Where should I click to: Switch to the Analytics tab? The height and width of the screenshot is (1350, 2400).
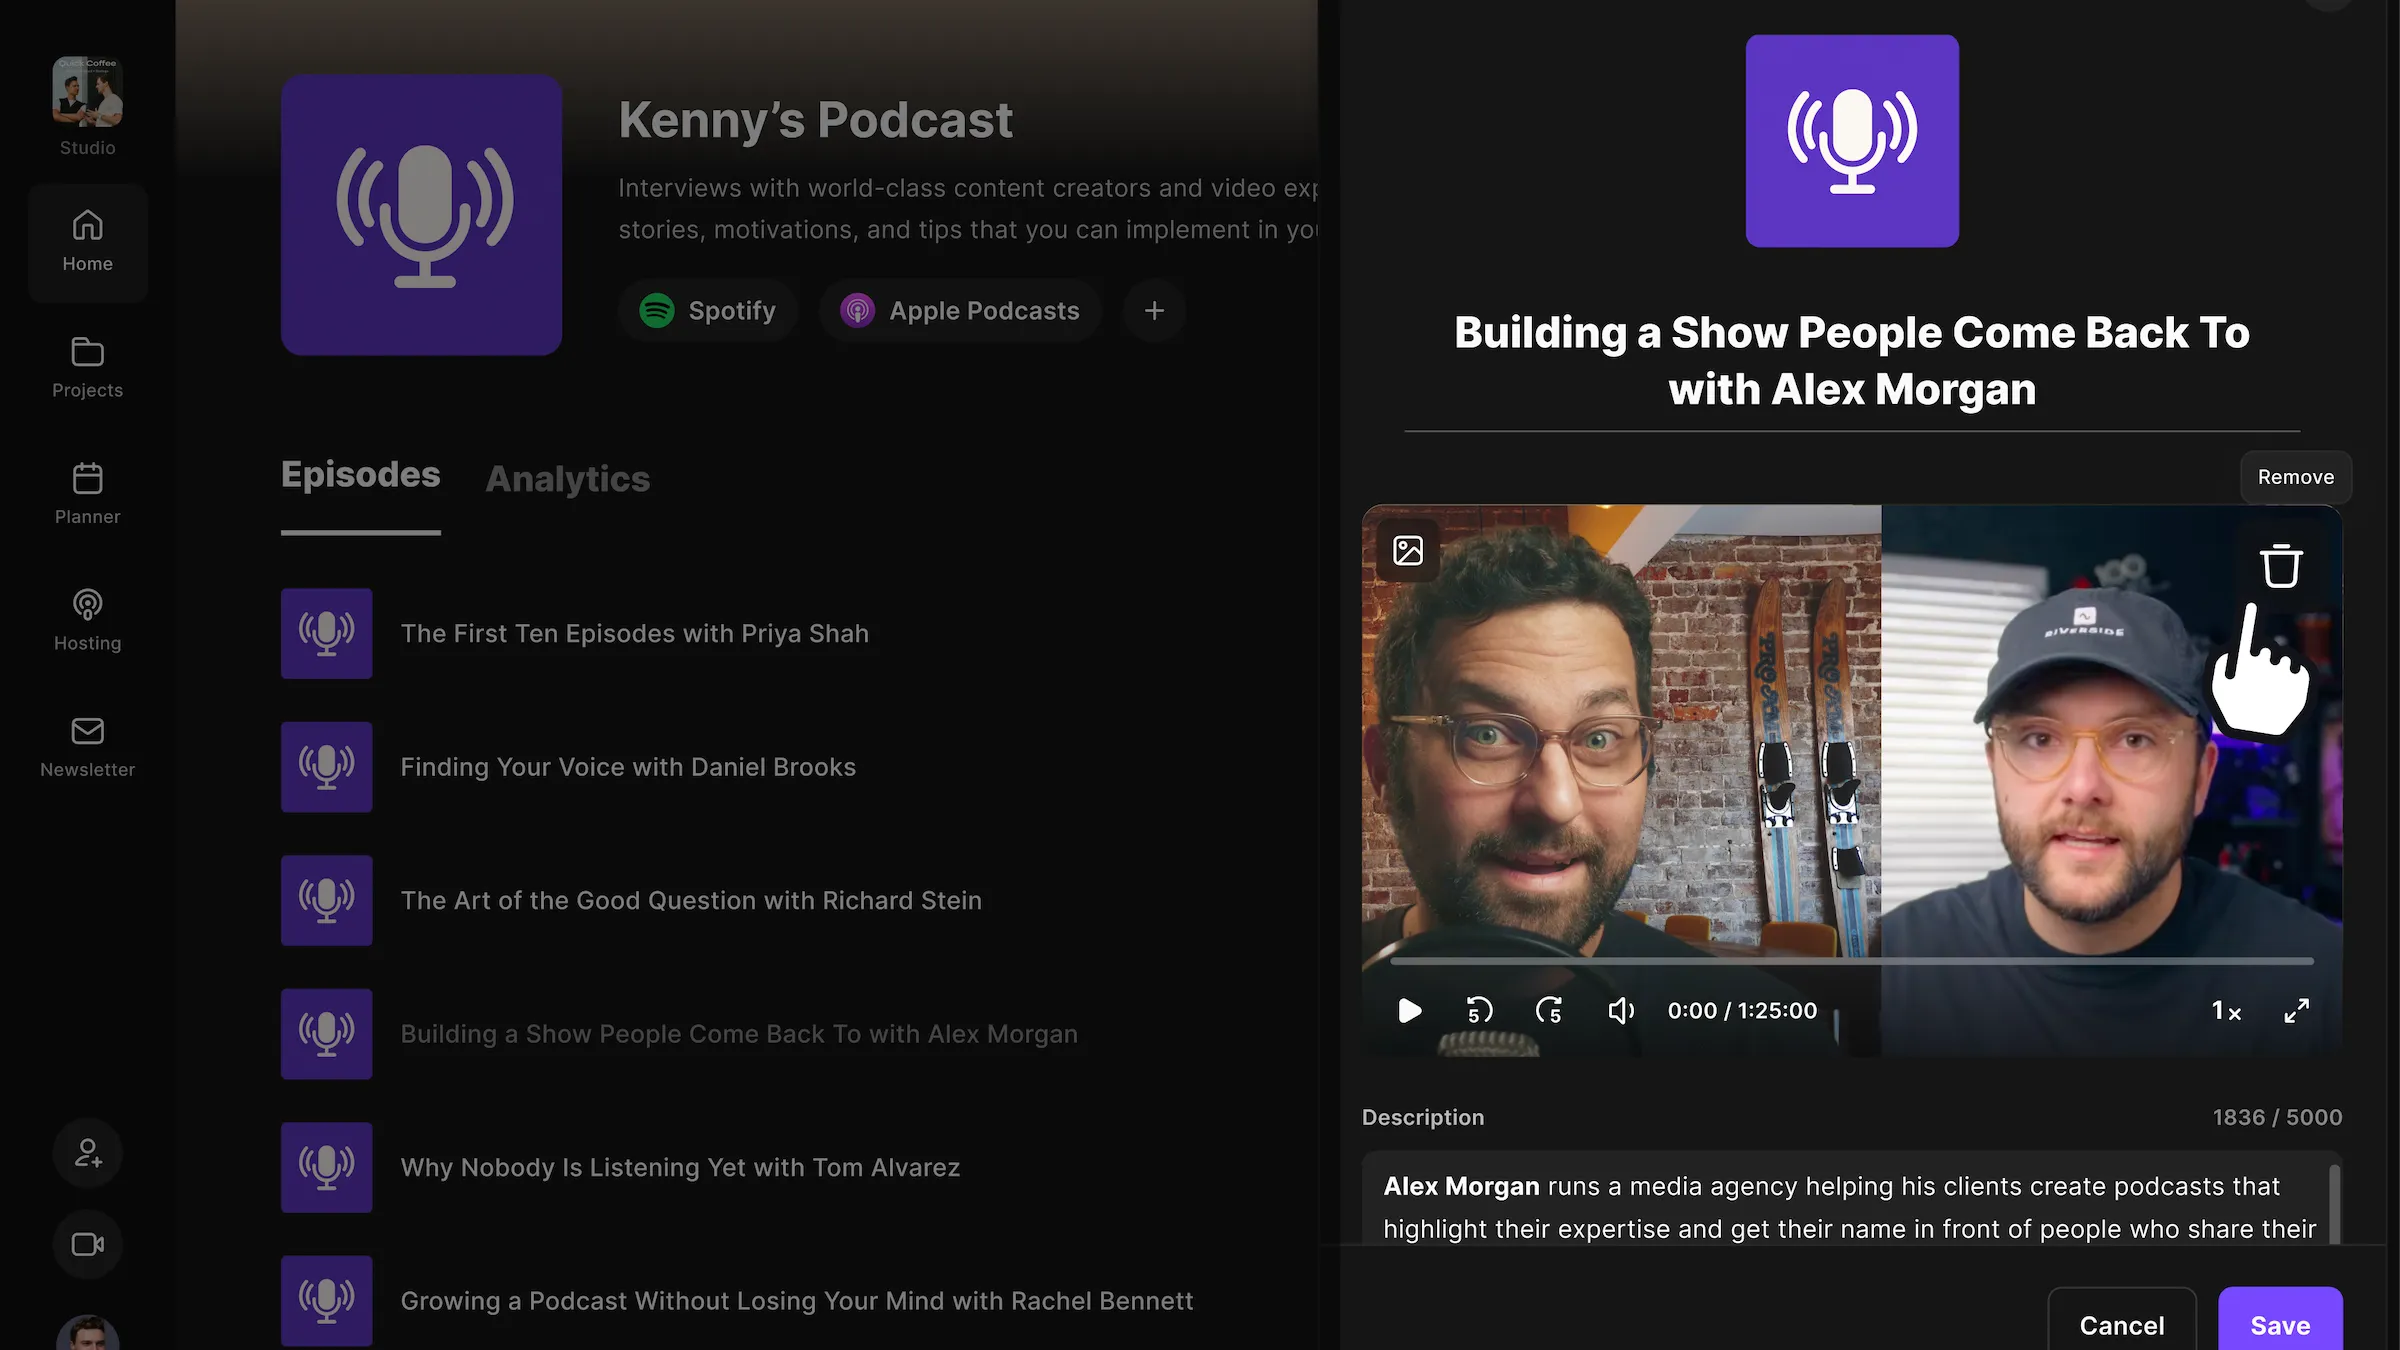click(x=567, y=479)
